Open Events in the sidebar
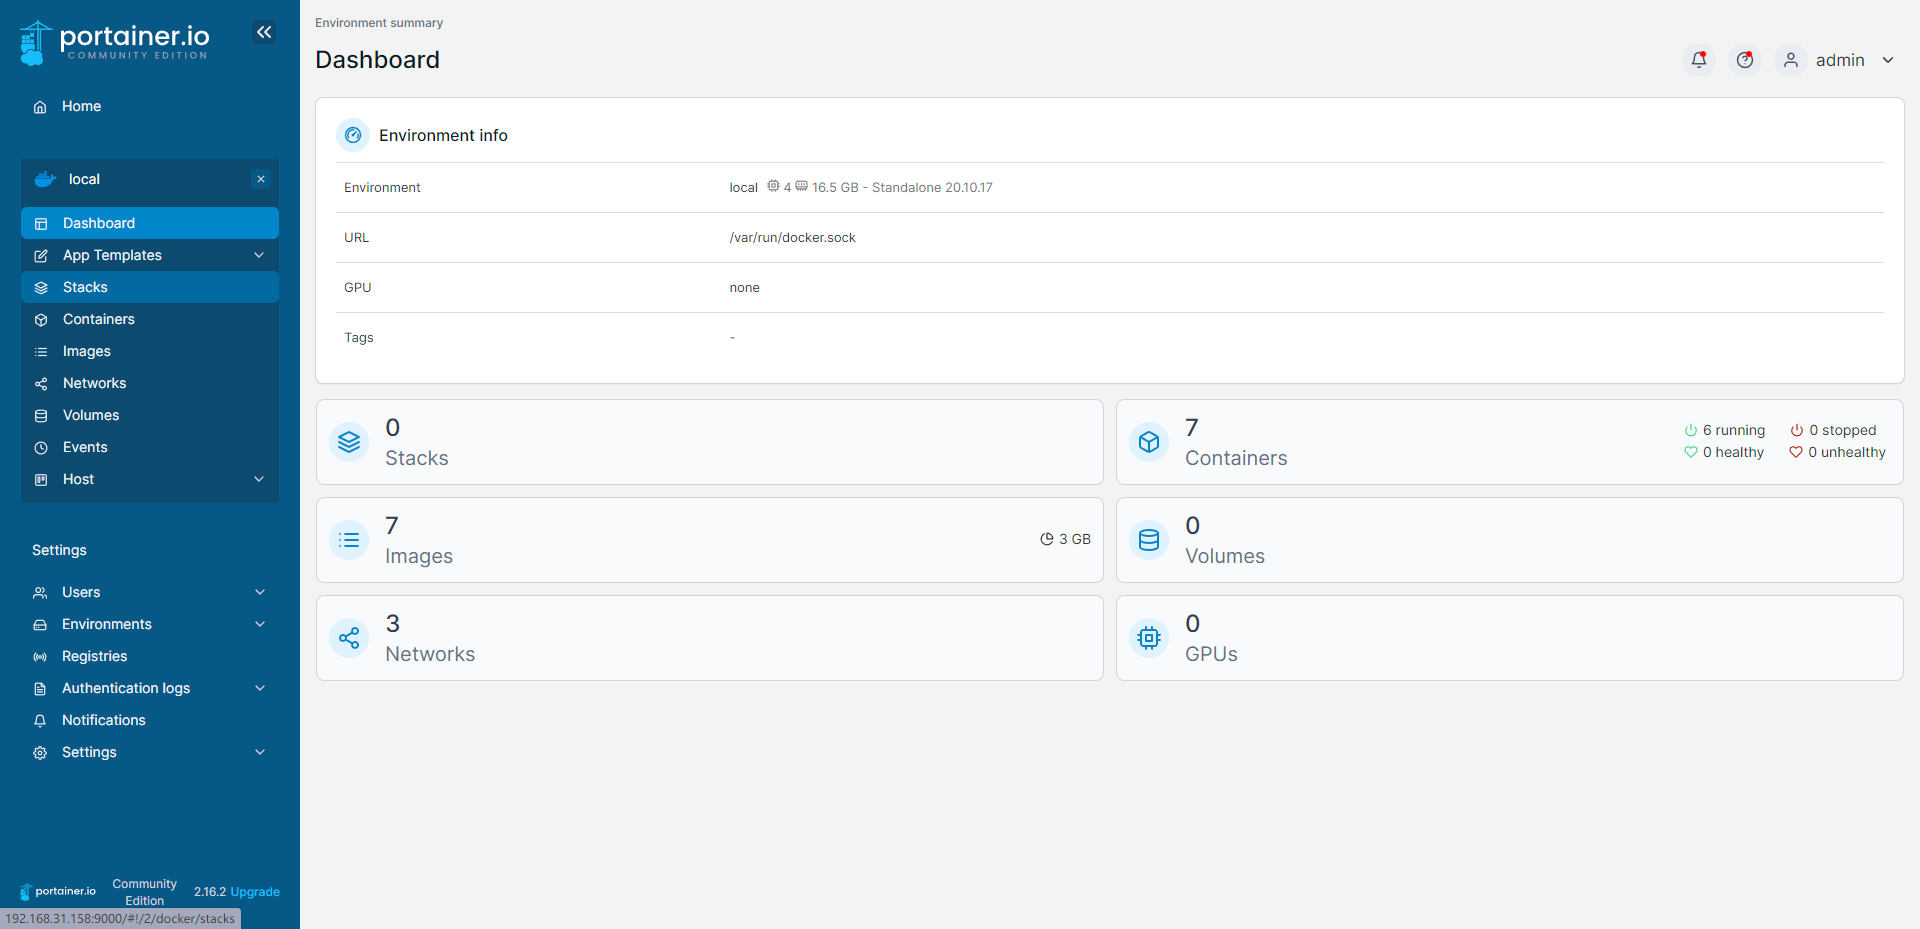Viewport: 1920px width, 929px height. [x=150, y=447]
